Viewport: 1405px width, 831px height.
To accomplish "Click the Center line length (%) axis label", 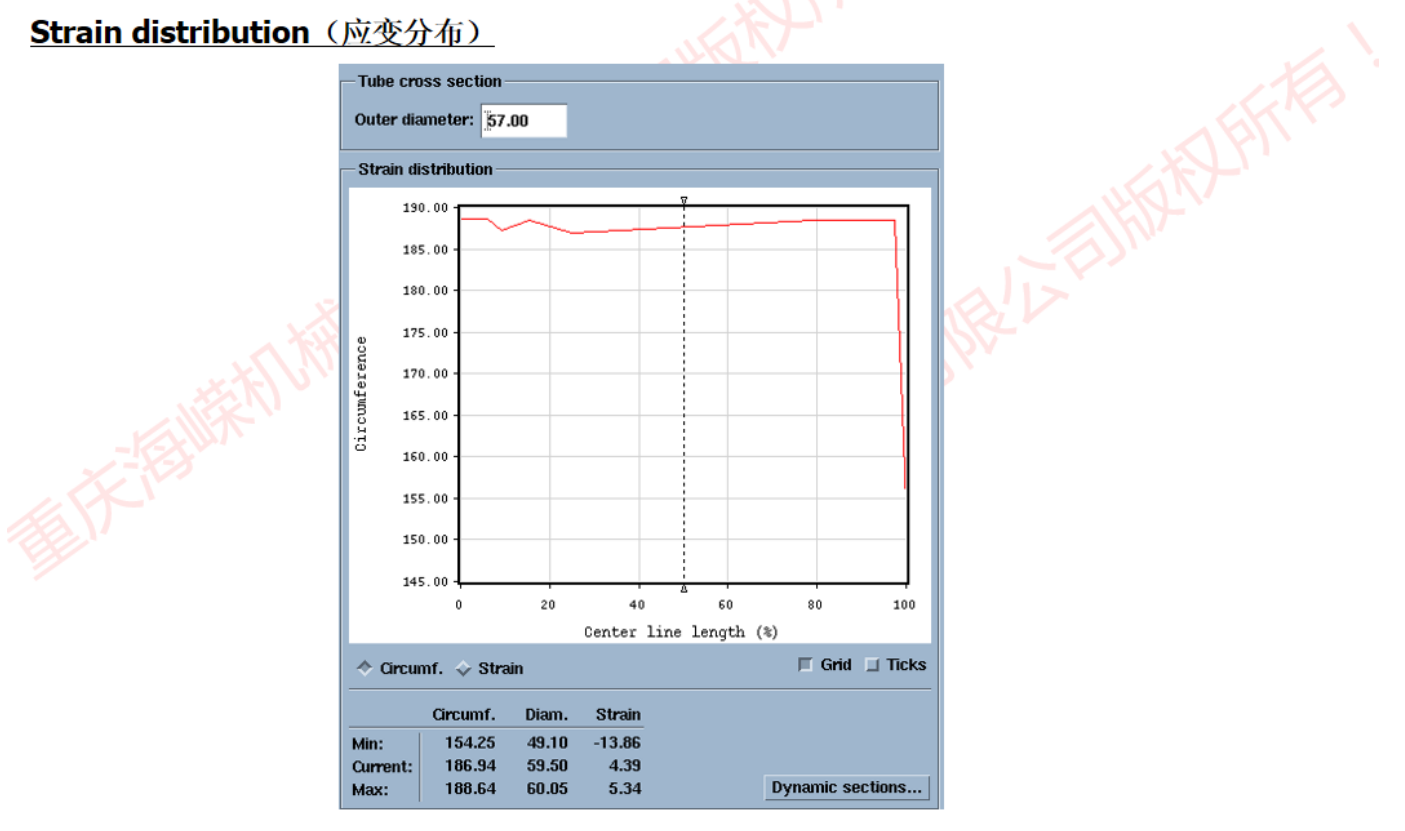I will click(681, 632).
